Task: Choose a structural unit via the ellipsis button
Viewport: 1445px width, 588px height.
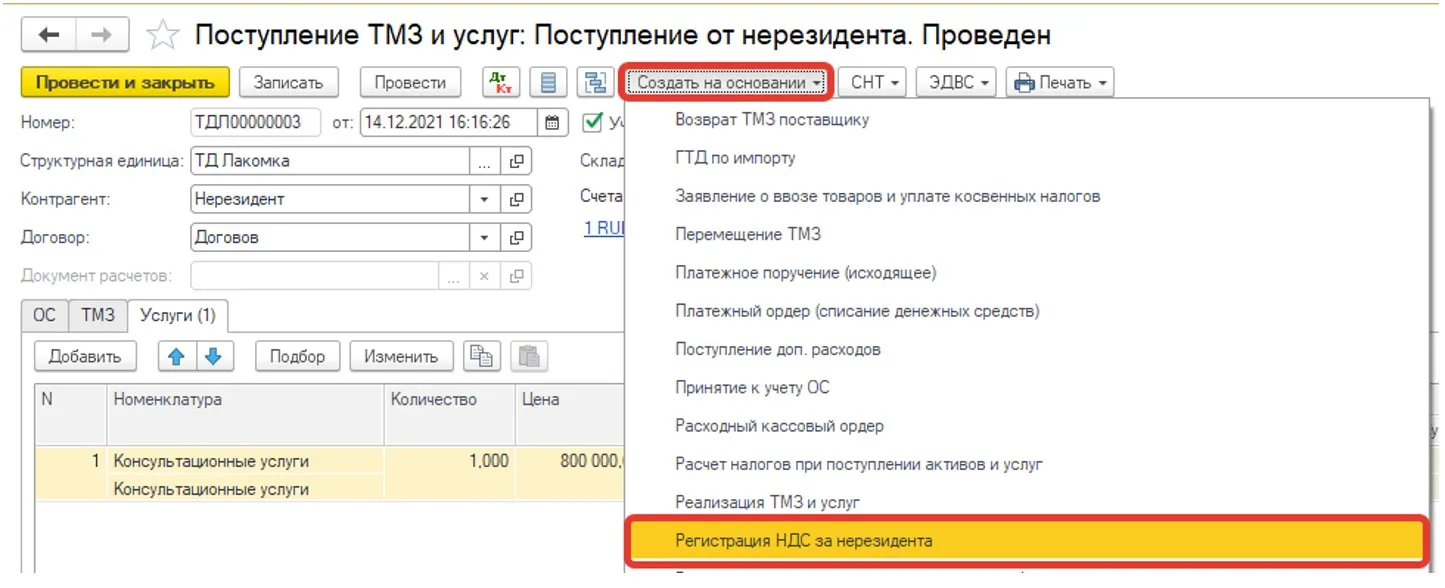Action: click(x=484, y=161)
